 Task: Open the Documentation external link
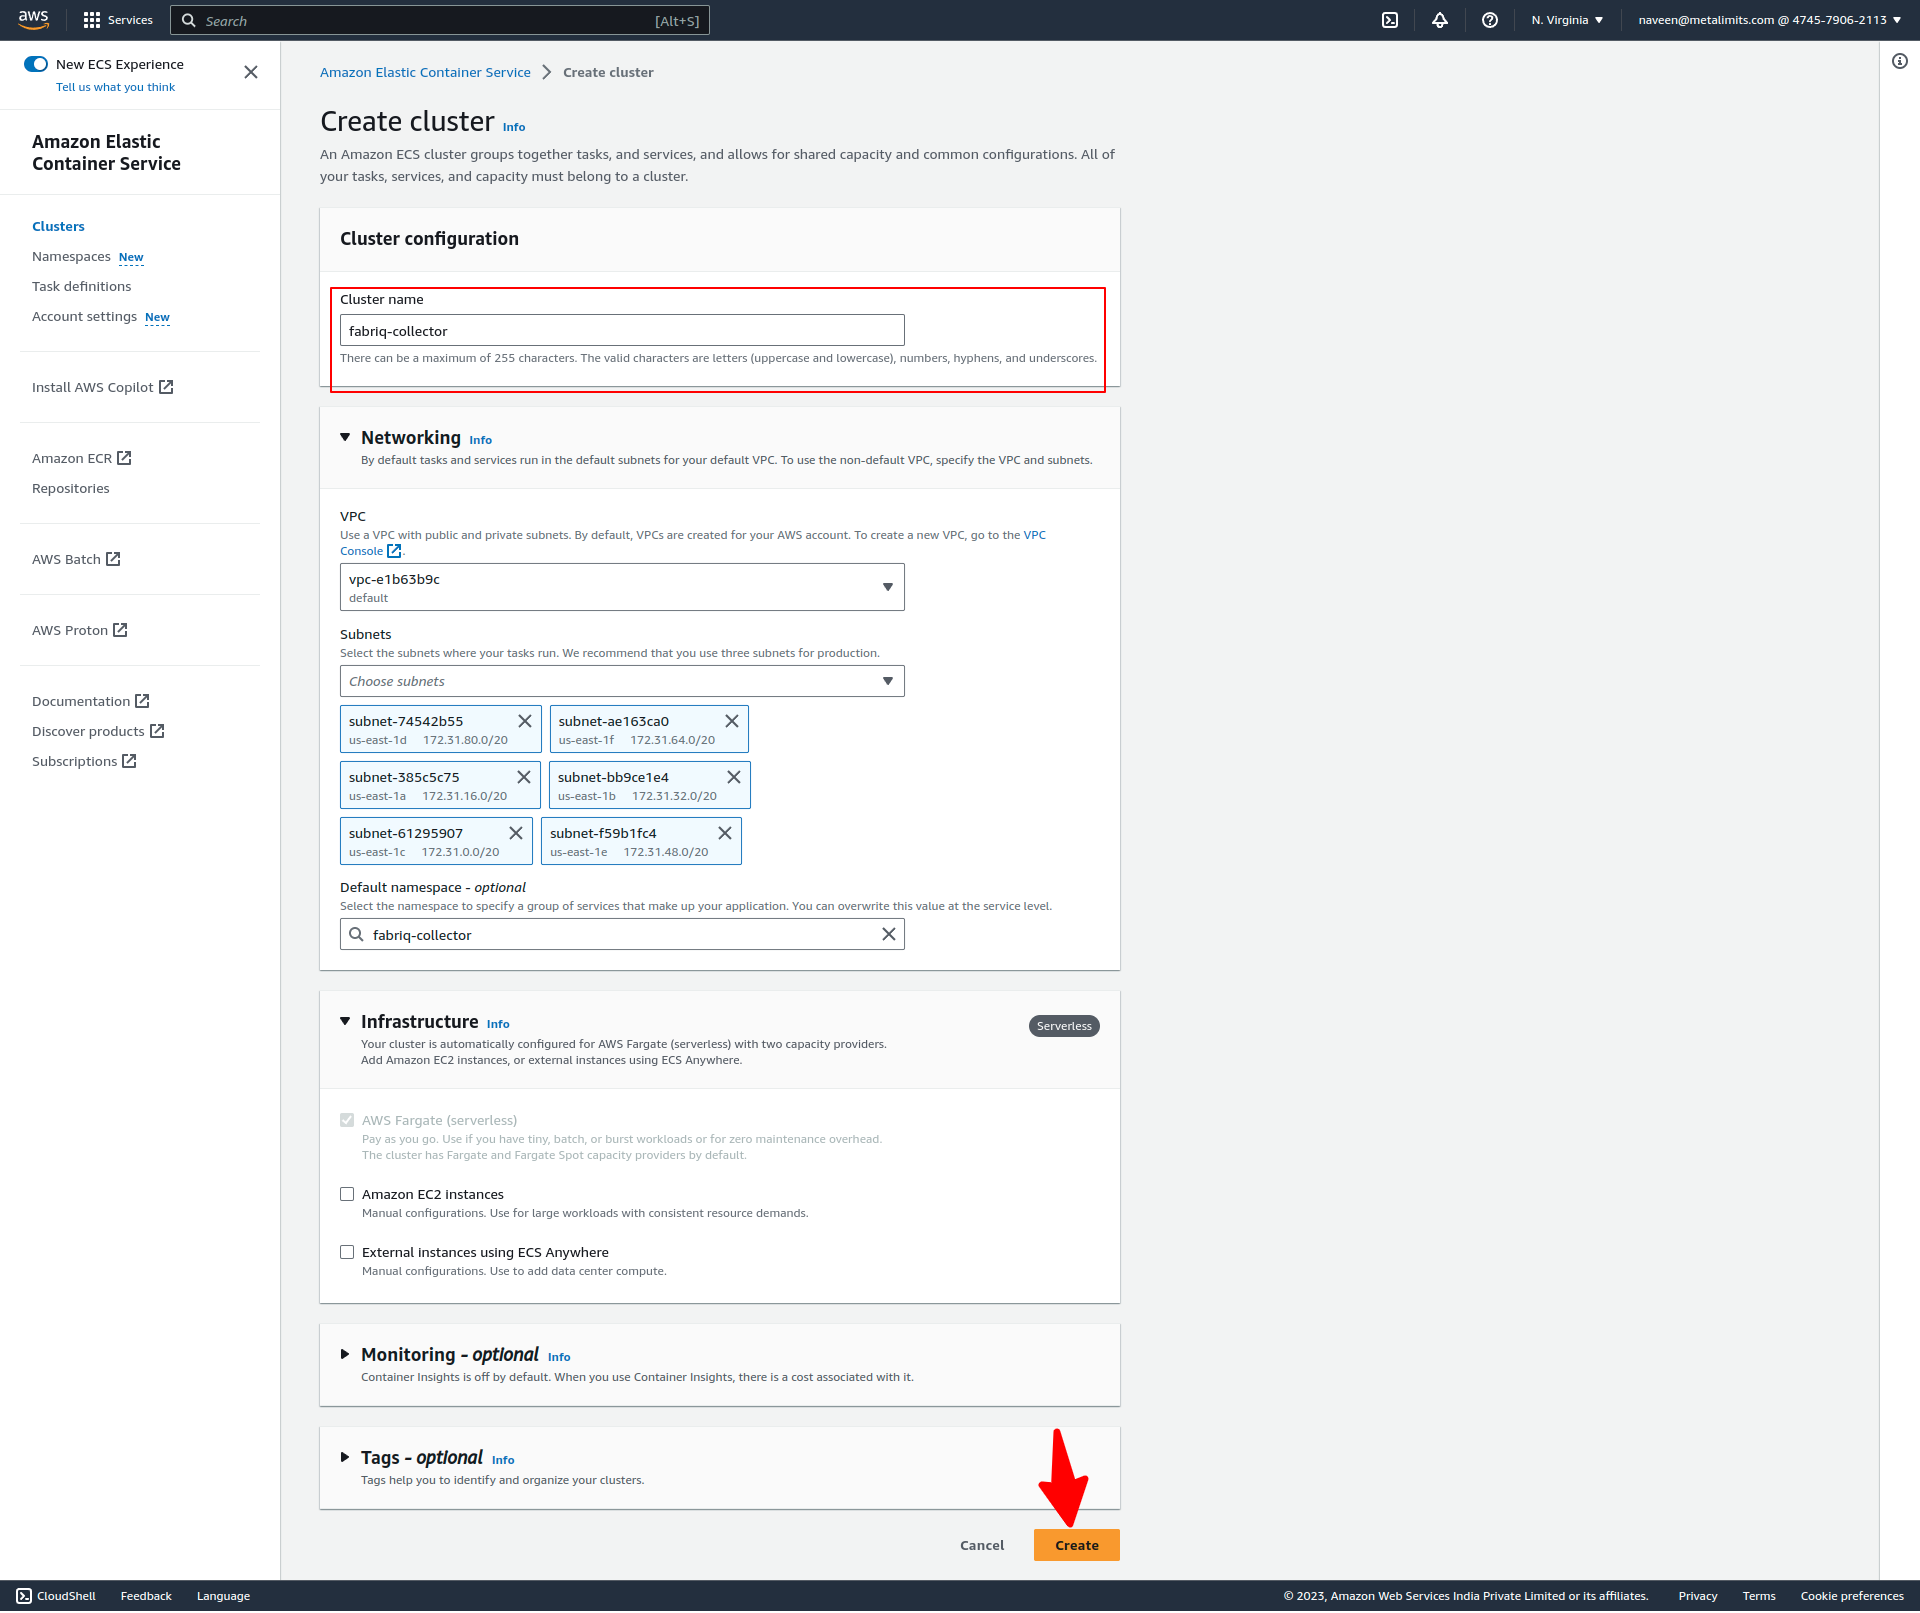(x=91, y=701)
